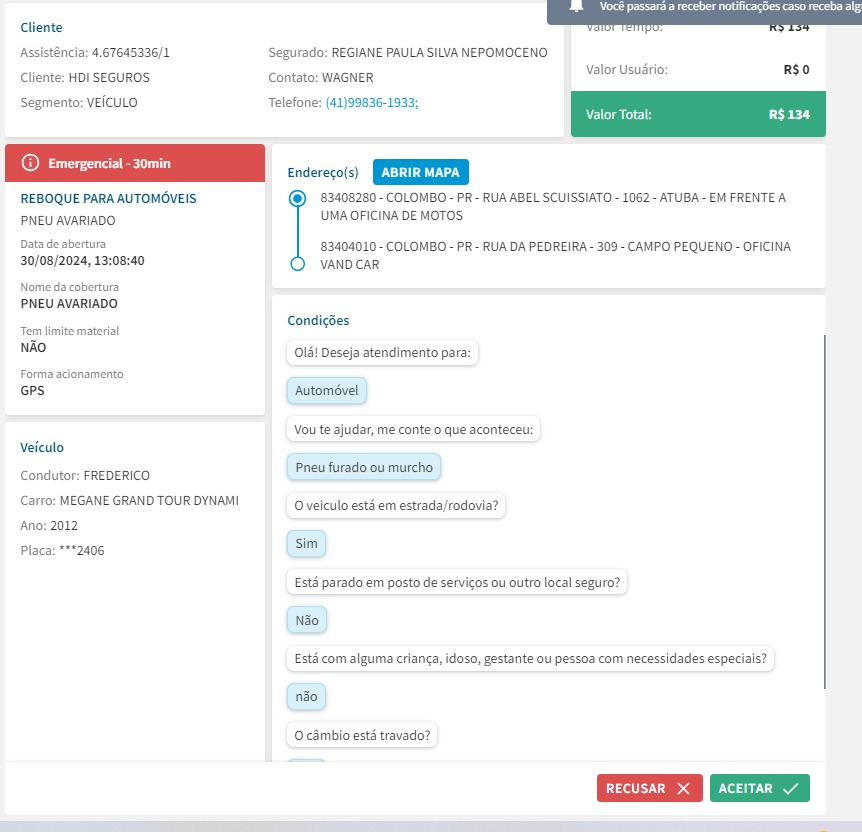The height and width of the screenshot is (832, 862).
Task: Click the lowercase 'não' answer chip
Action: (306, 696)
